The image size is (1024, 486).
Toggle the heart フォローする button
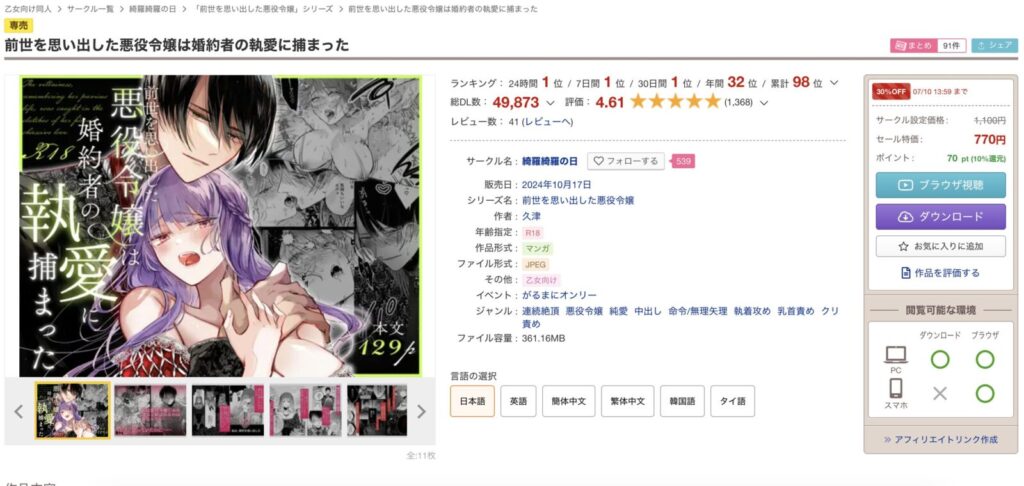pyautogui.click(x=626, y=161)
